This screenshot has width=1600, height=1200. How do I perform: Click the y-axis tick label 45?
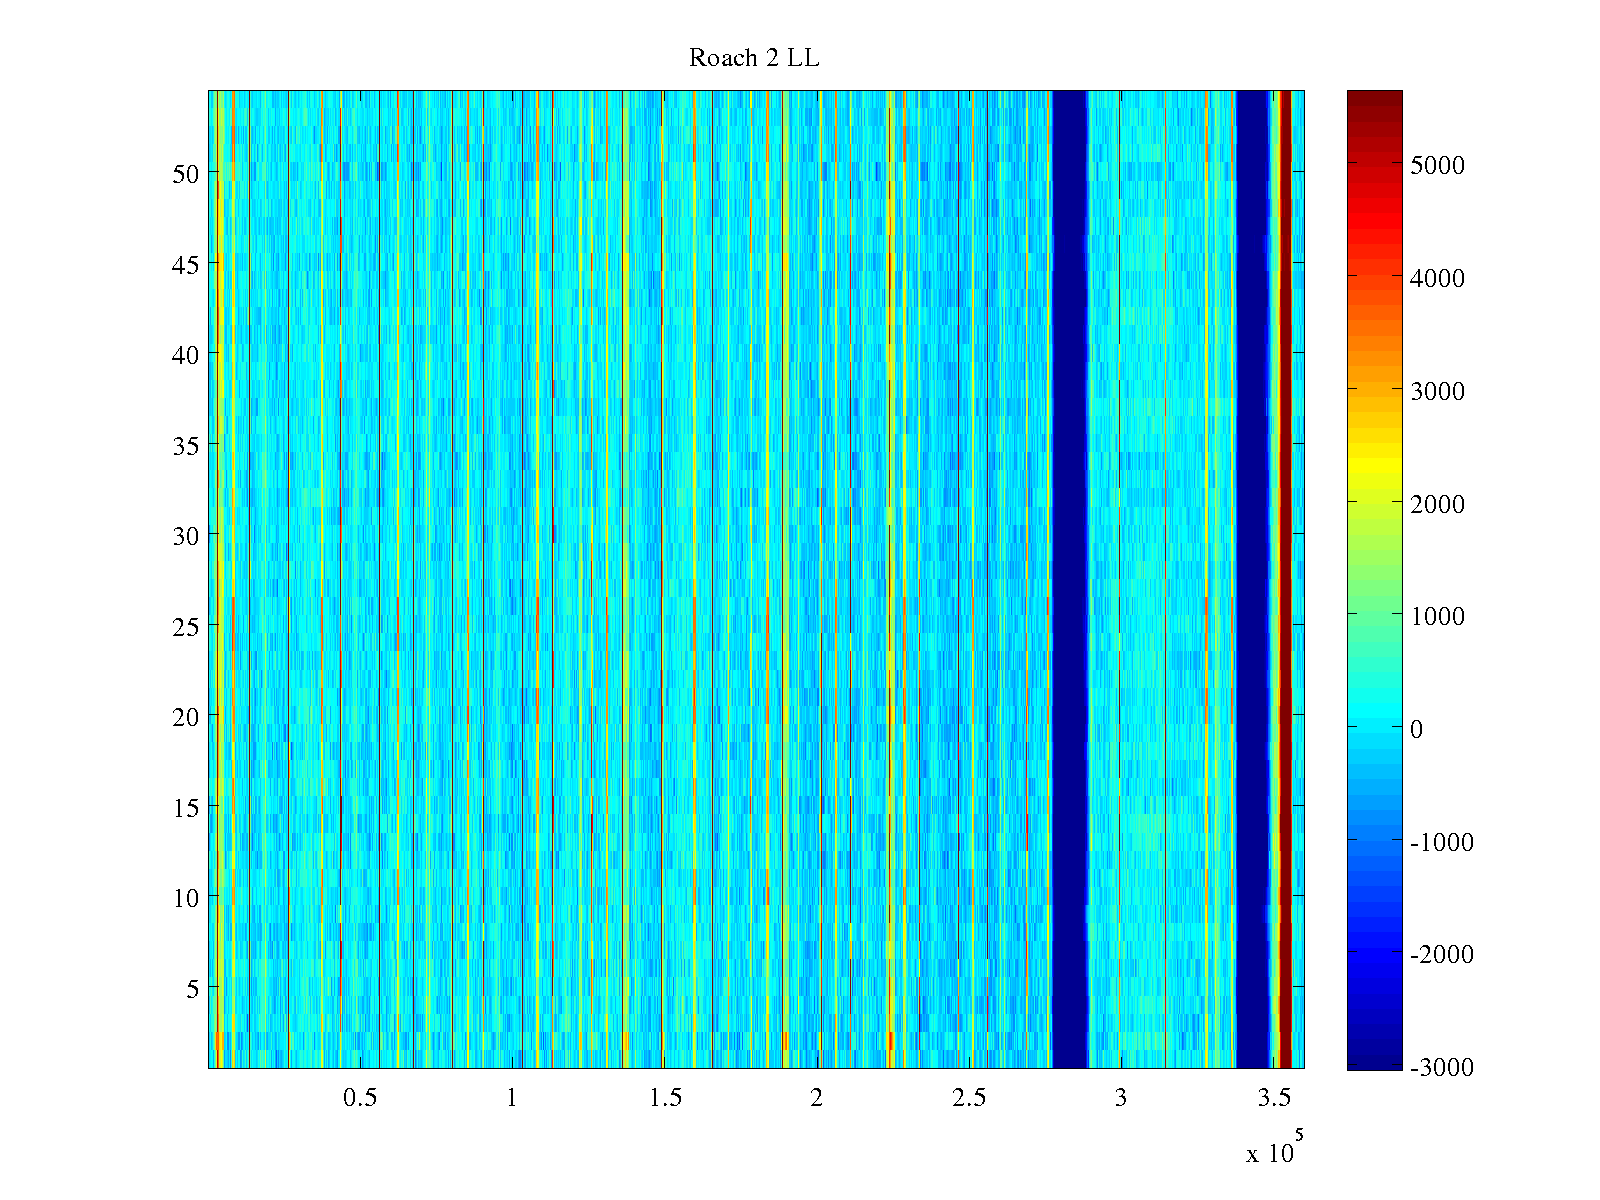[x=186, y=264]
